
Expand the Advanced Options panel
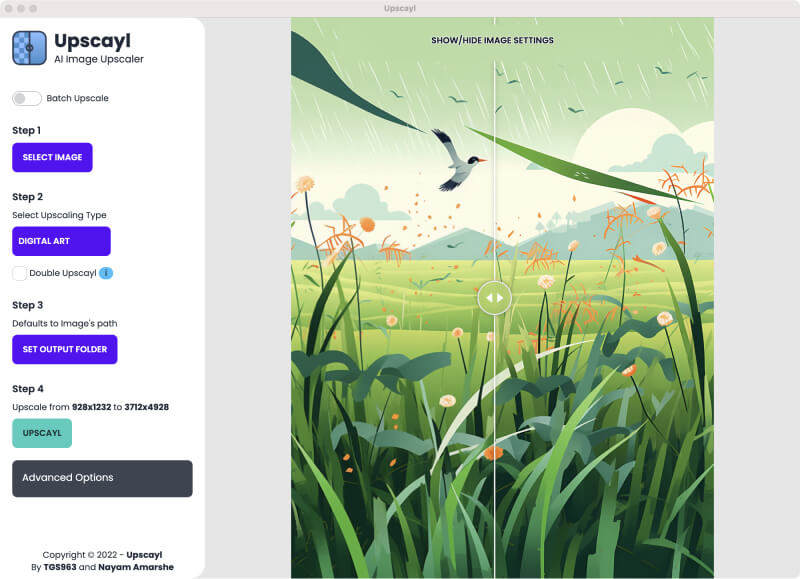coord(102,478)
